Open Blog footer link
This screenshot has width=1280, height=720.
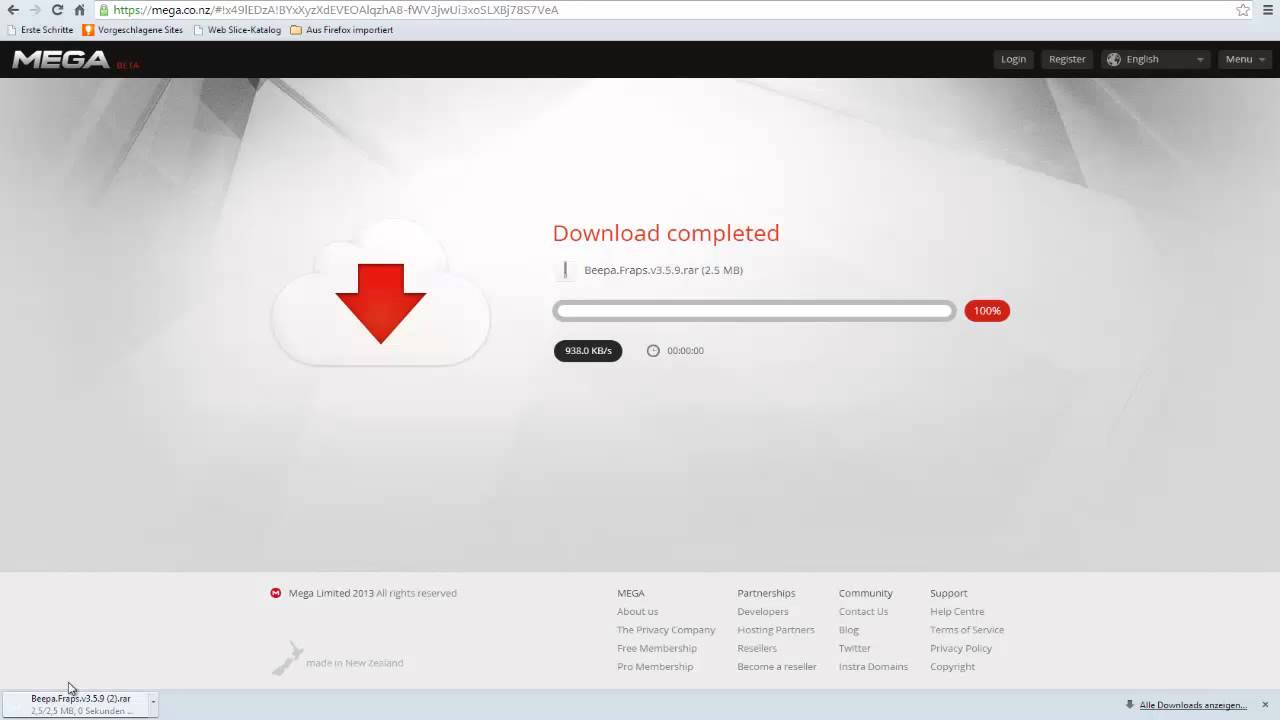coord(849,630)
